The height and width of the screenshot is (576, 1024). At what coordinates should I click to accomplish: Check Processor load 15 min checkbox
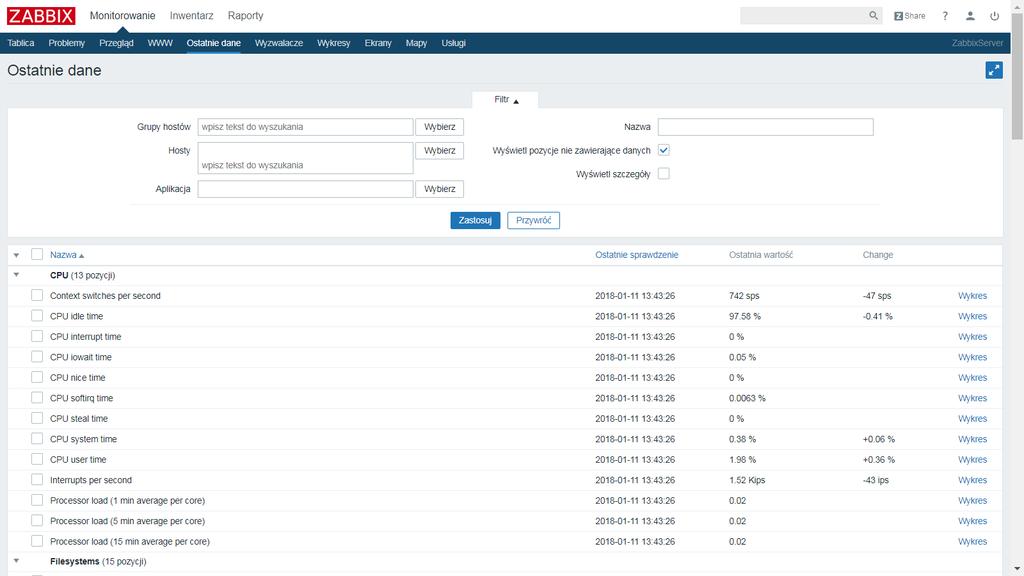point(37,541)
